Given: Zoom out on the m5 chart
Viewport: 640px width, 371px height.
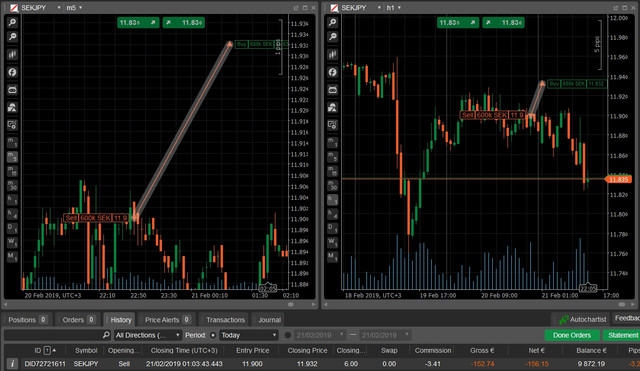Looking at the screenshot, I should (12, 37).
